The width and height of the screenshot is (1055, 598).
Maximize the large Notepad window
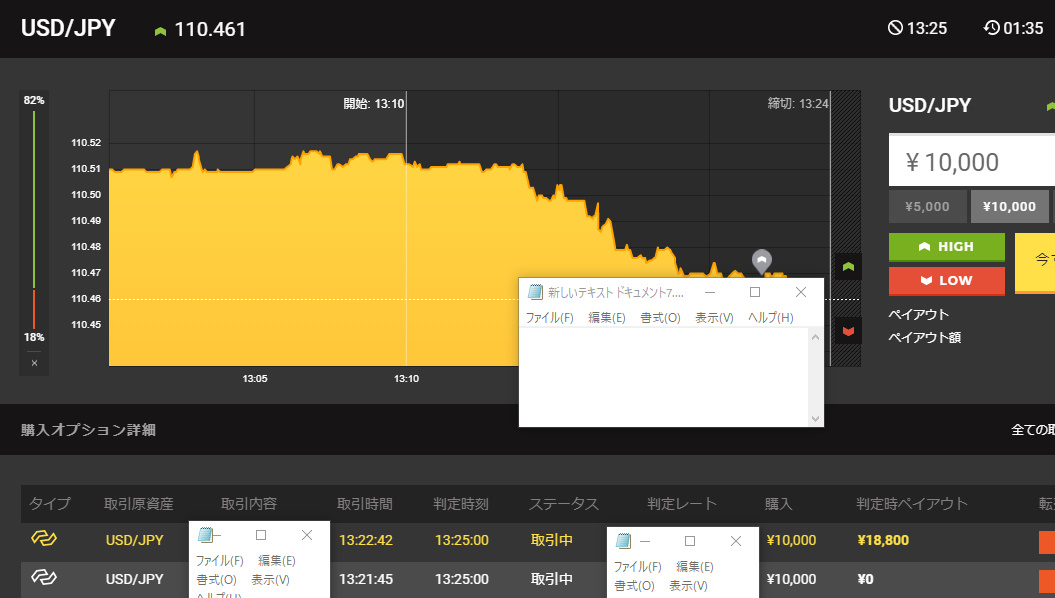755,292
